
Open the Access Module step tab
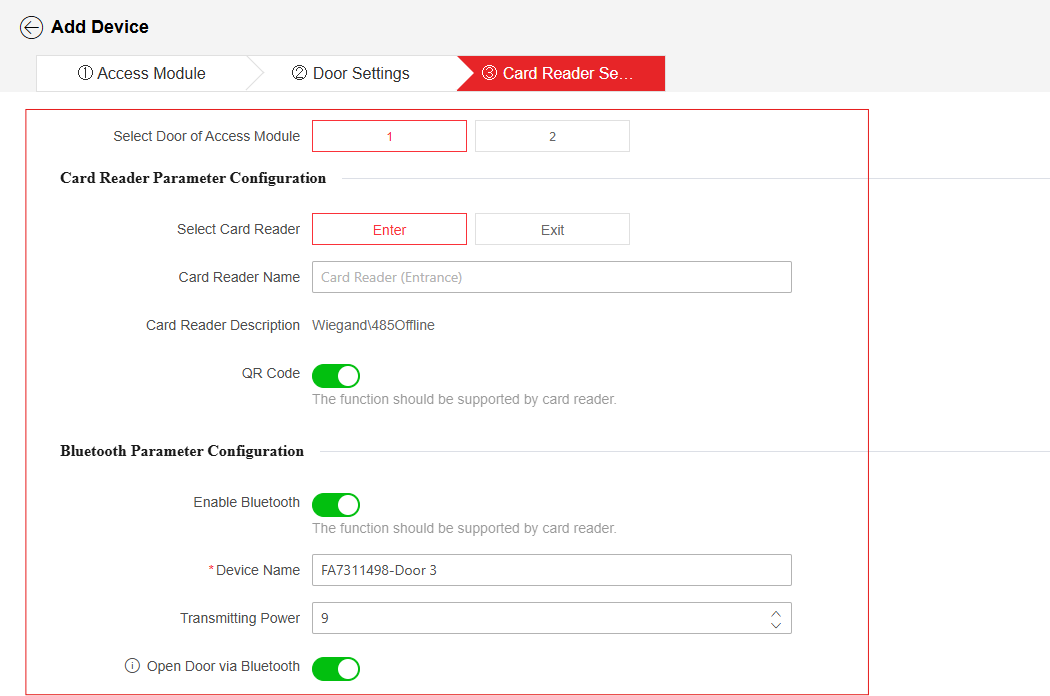click(141, 73)
